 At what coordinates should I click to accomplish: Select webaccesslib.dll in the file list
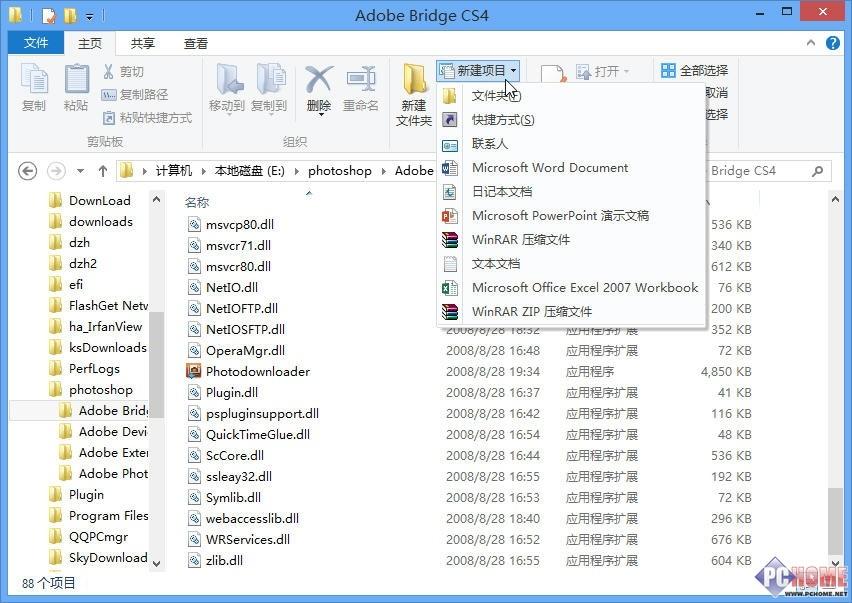click(243, 519)
